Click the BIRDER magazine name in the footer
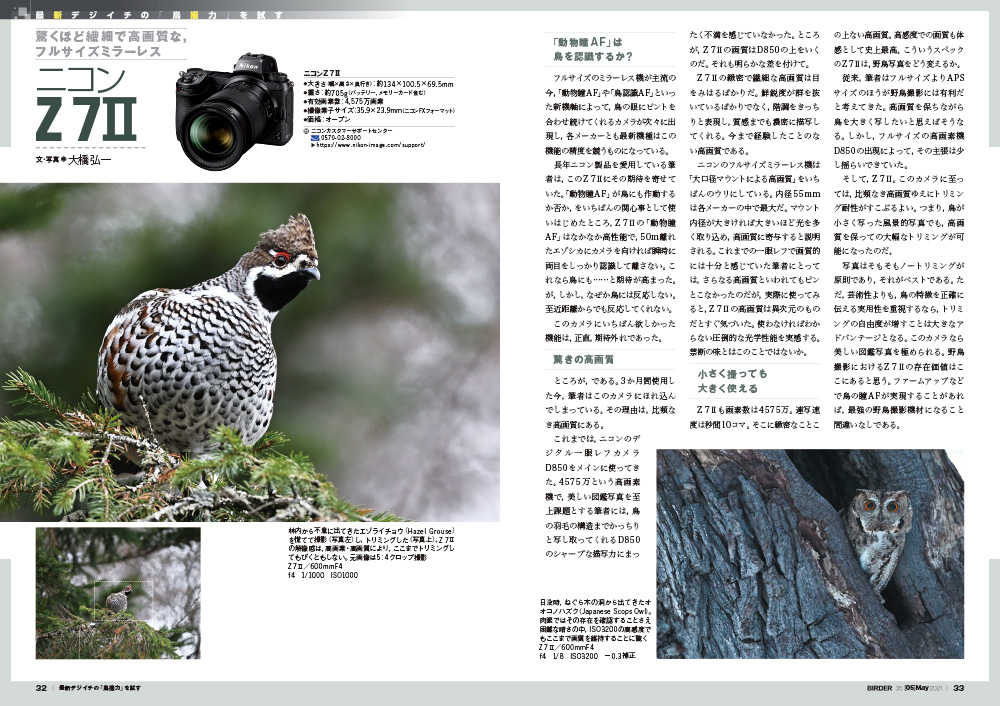1000x706 pixels. [x=879, y=688]
